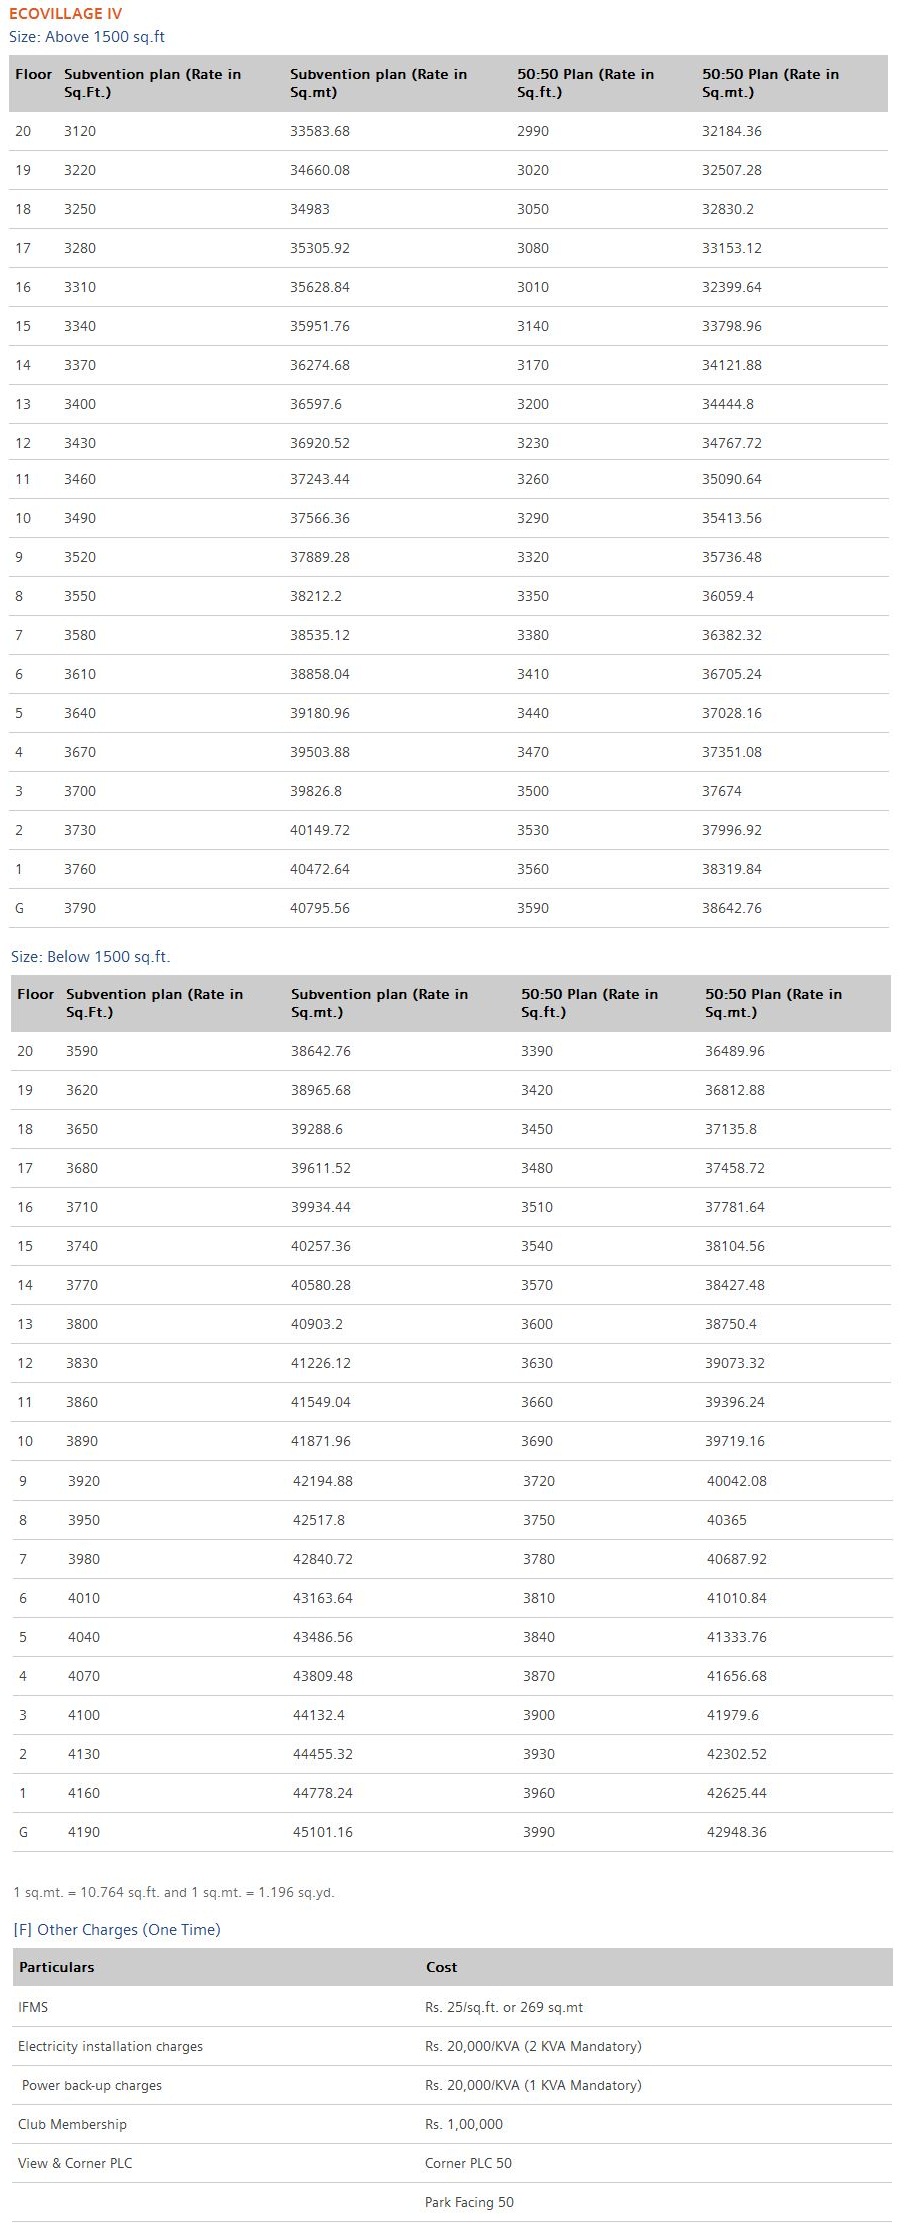906x2224 pixels.
Task: Click the 'Size: Below 1500 sq.ft.' label
Action: (x=91, y=956)
